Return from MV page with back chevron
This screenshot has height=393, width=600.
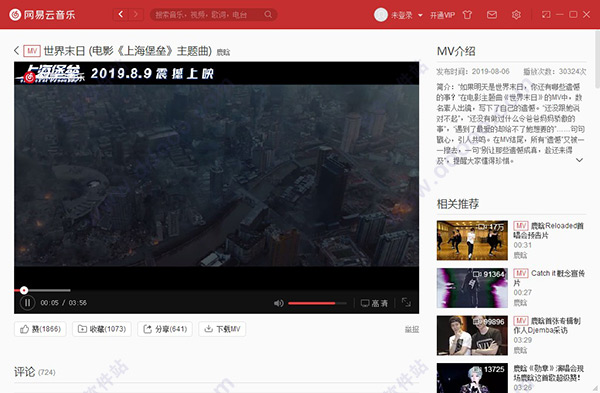pos(16,51)
